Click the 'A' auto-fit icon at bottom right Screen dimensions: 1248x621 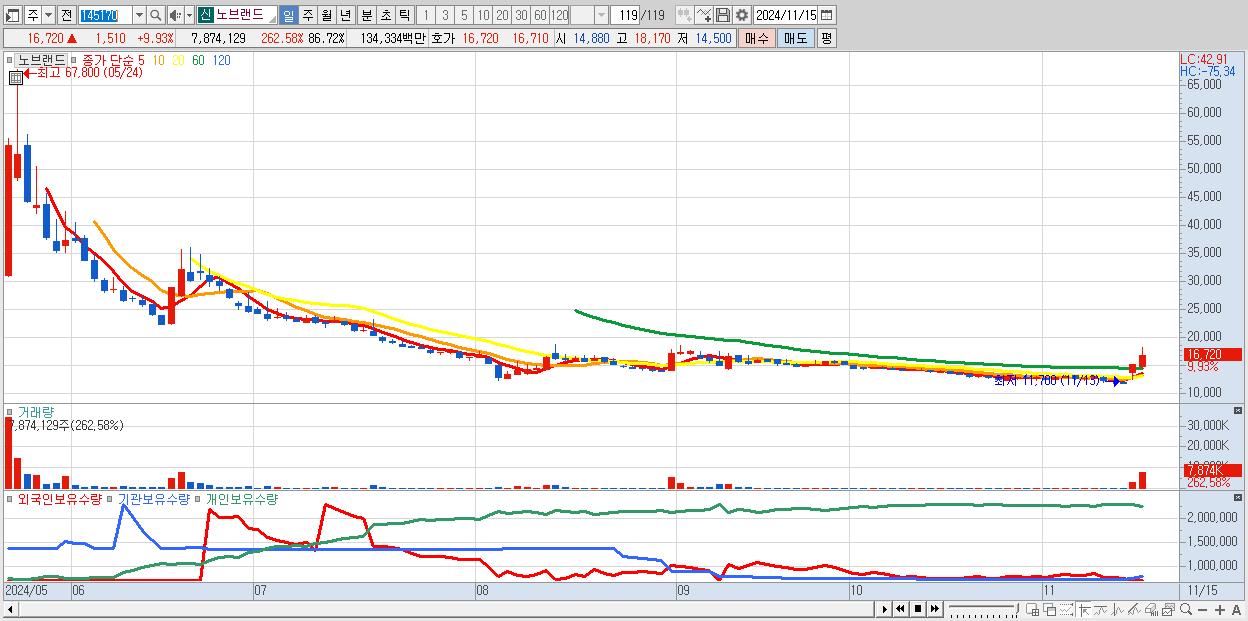1237,610
